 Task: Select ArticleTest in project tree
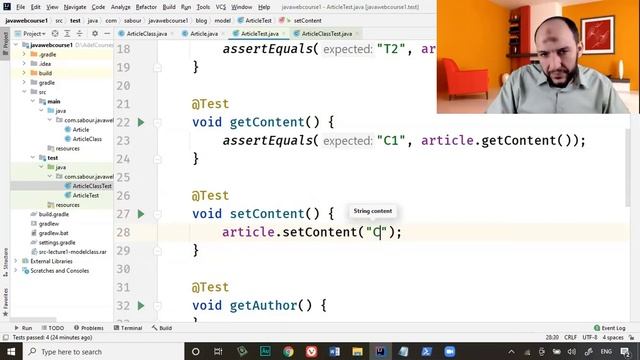[x=86, y=195]
